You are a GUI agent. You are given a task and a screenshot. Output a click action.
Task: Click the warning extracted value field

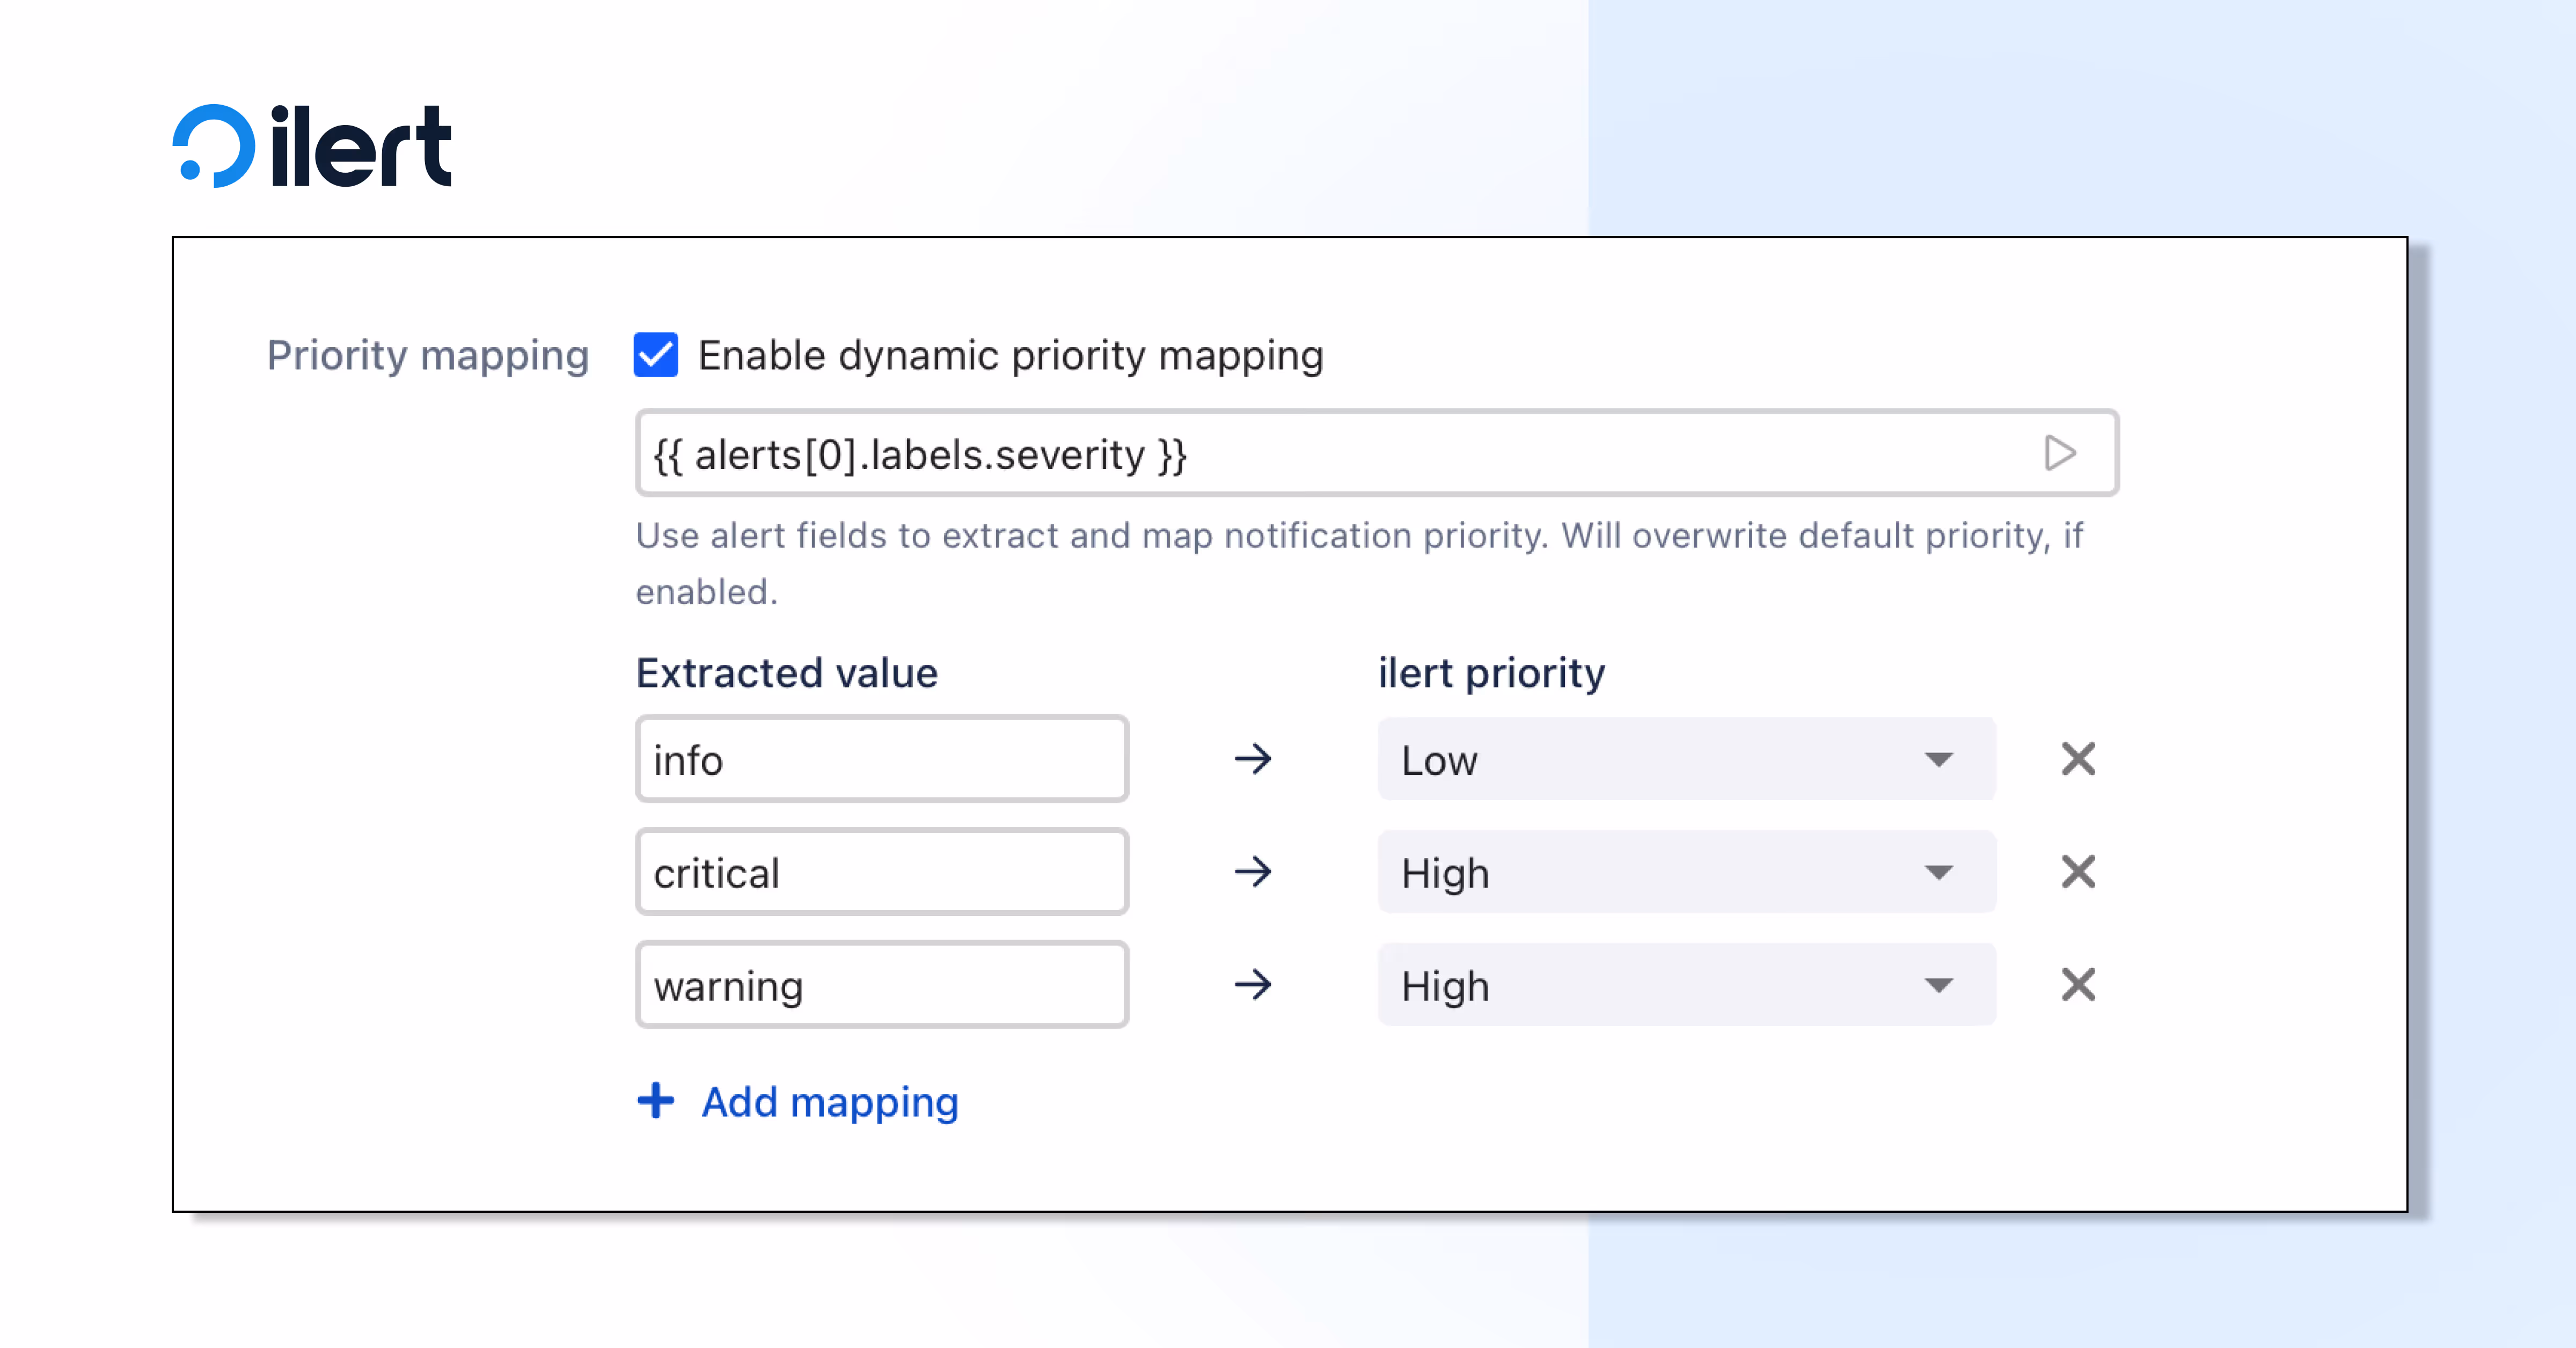(881, 985)
